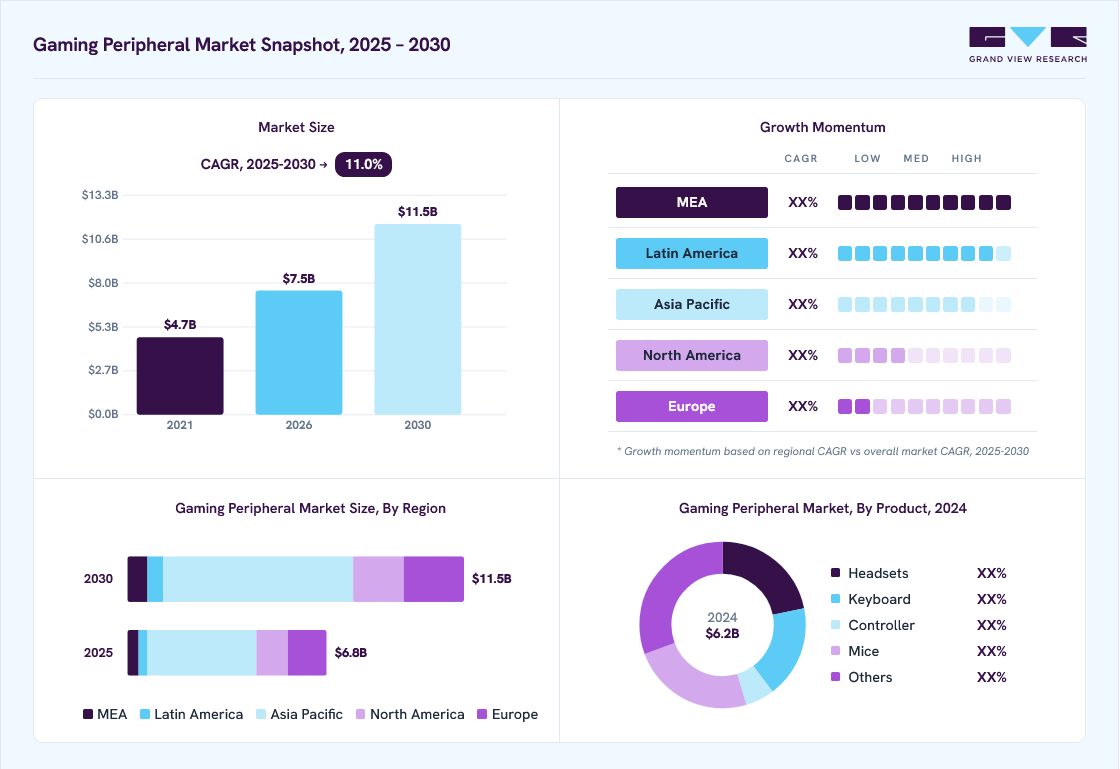Click the 2021 dark purple bar
Image resolution: width=1120 pixels, height=769 pixels.
(x=180, y=376)
